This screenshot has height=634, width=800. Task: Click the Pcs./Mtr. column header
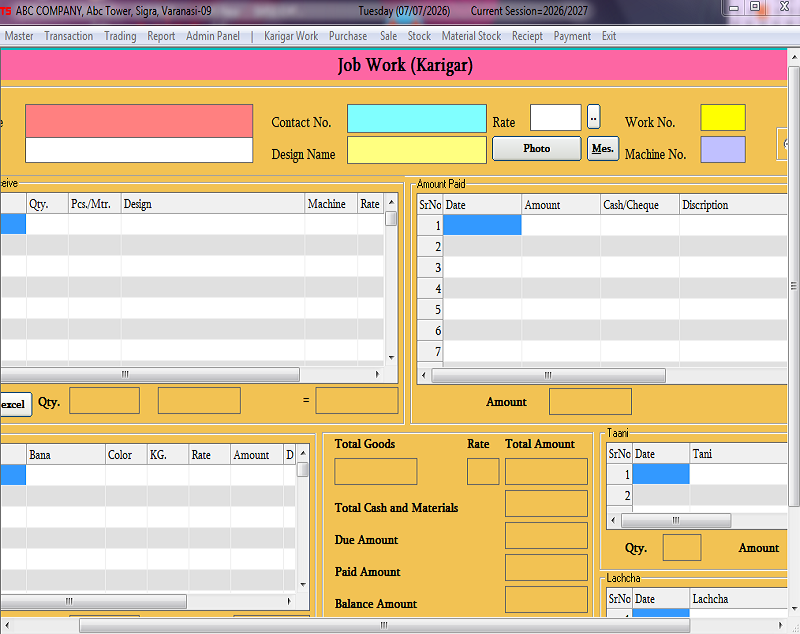point(94,204)
